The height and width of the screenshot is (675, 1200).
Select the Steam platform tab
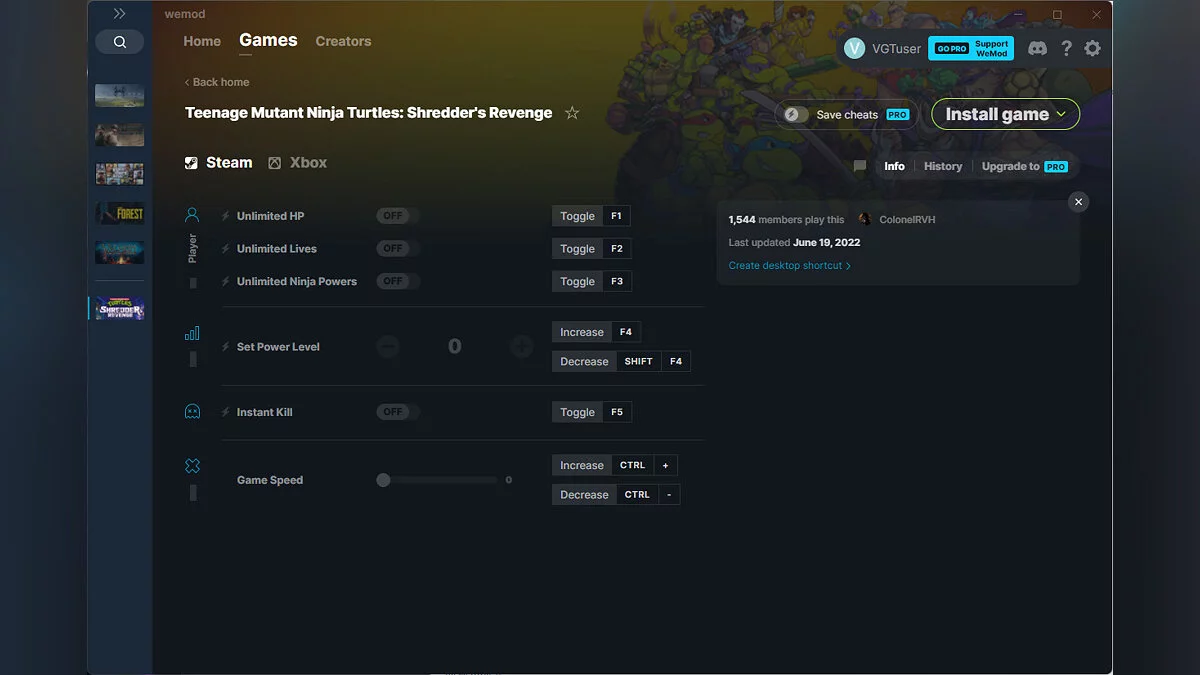point(219,163)
